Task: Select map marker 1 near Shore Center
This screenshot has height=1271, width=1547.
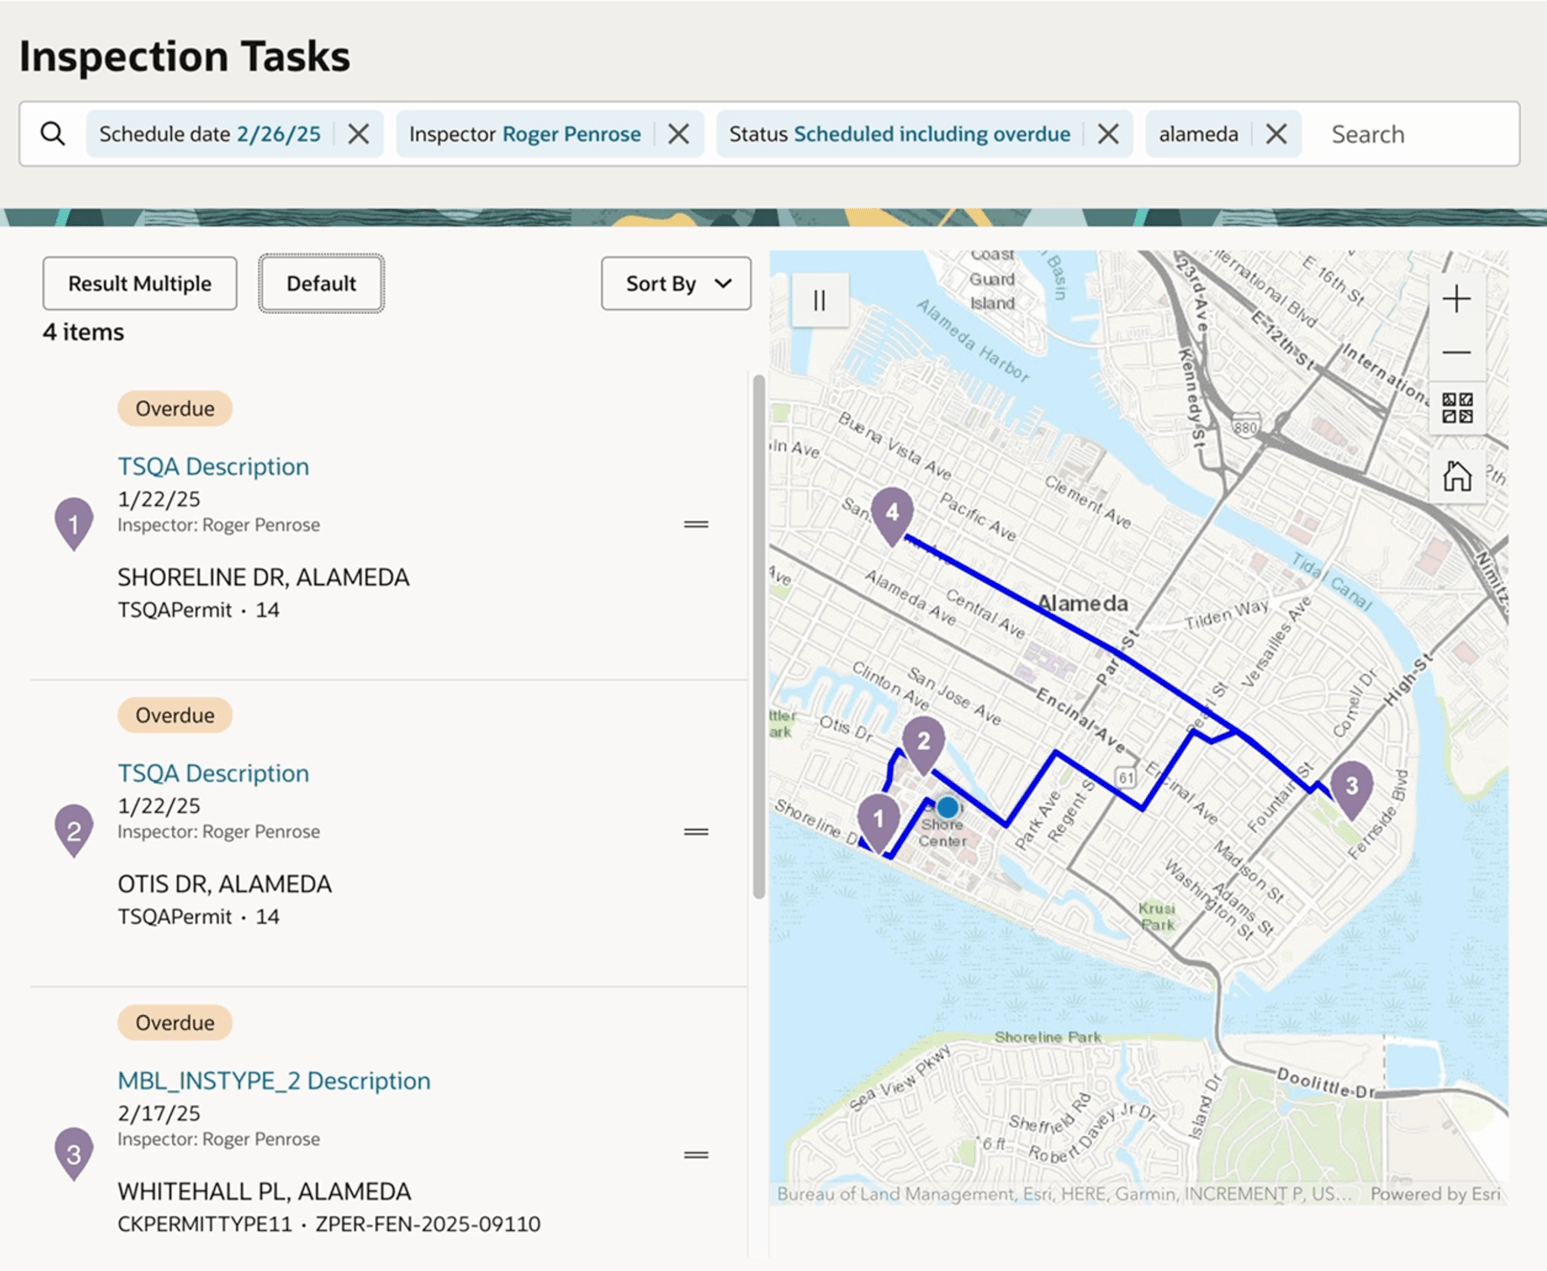Action: coord(878,818)
